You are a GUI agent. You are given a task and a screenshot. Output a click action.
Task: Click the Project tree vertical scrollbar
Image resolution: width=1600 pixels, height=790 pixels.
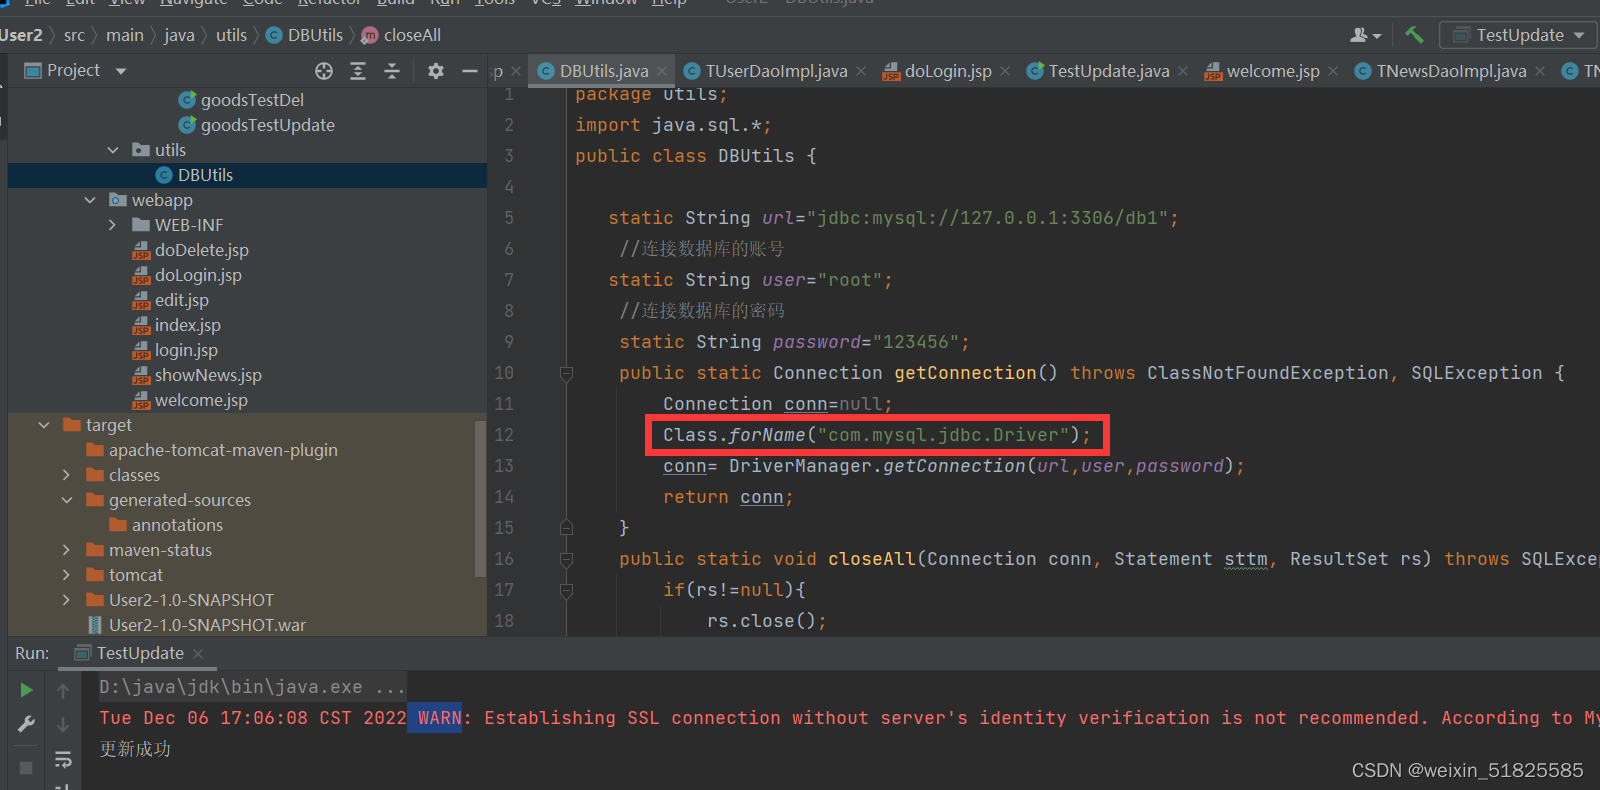tap(480, 499)
